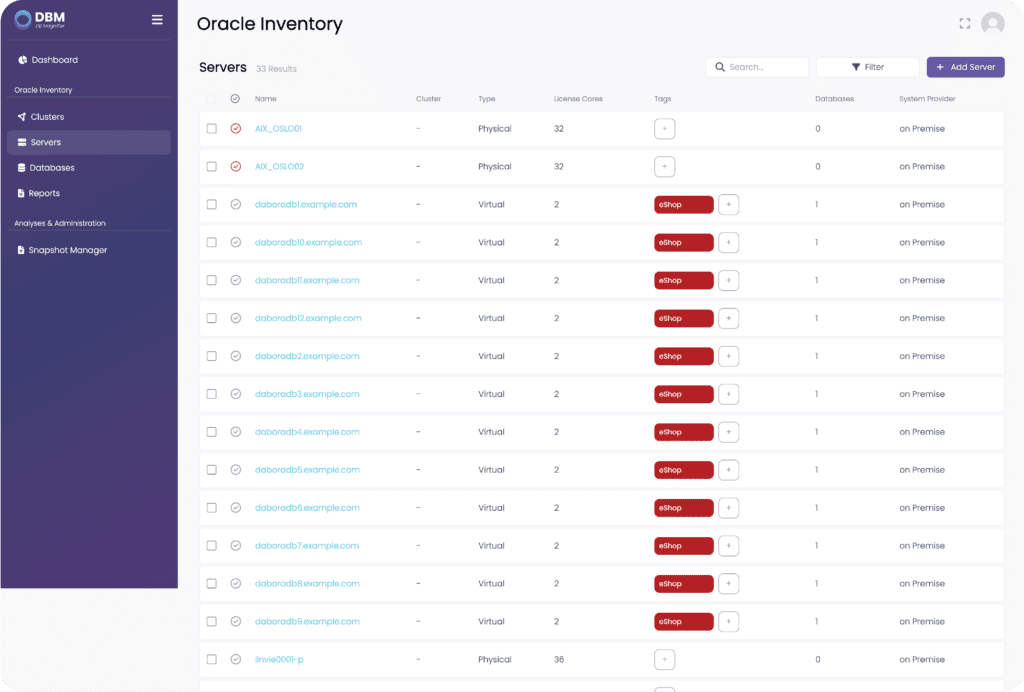The width and height of the screenshot is (1024, 692).
Task: Click the red status icon for AIX_OSLO01
Action: pos(236,129)
